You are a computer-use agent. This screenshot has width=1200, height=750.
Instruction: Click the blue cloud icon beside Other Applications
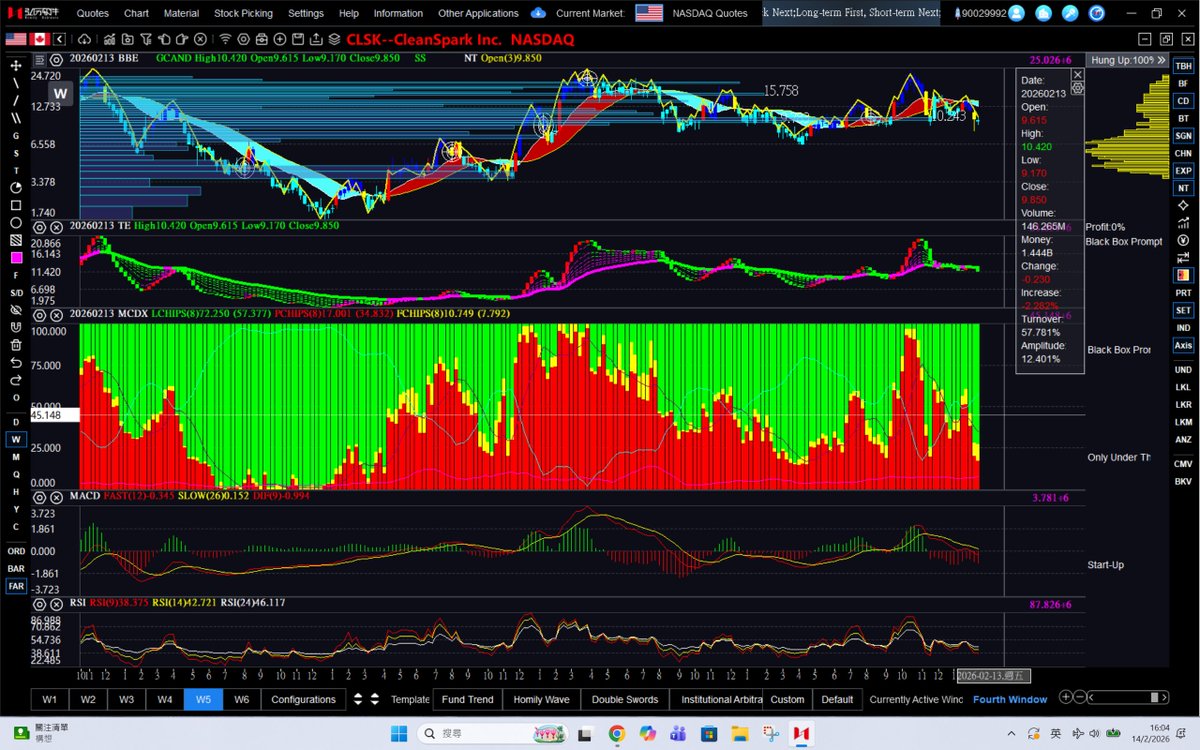coord(538,13)
